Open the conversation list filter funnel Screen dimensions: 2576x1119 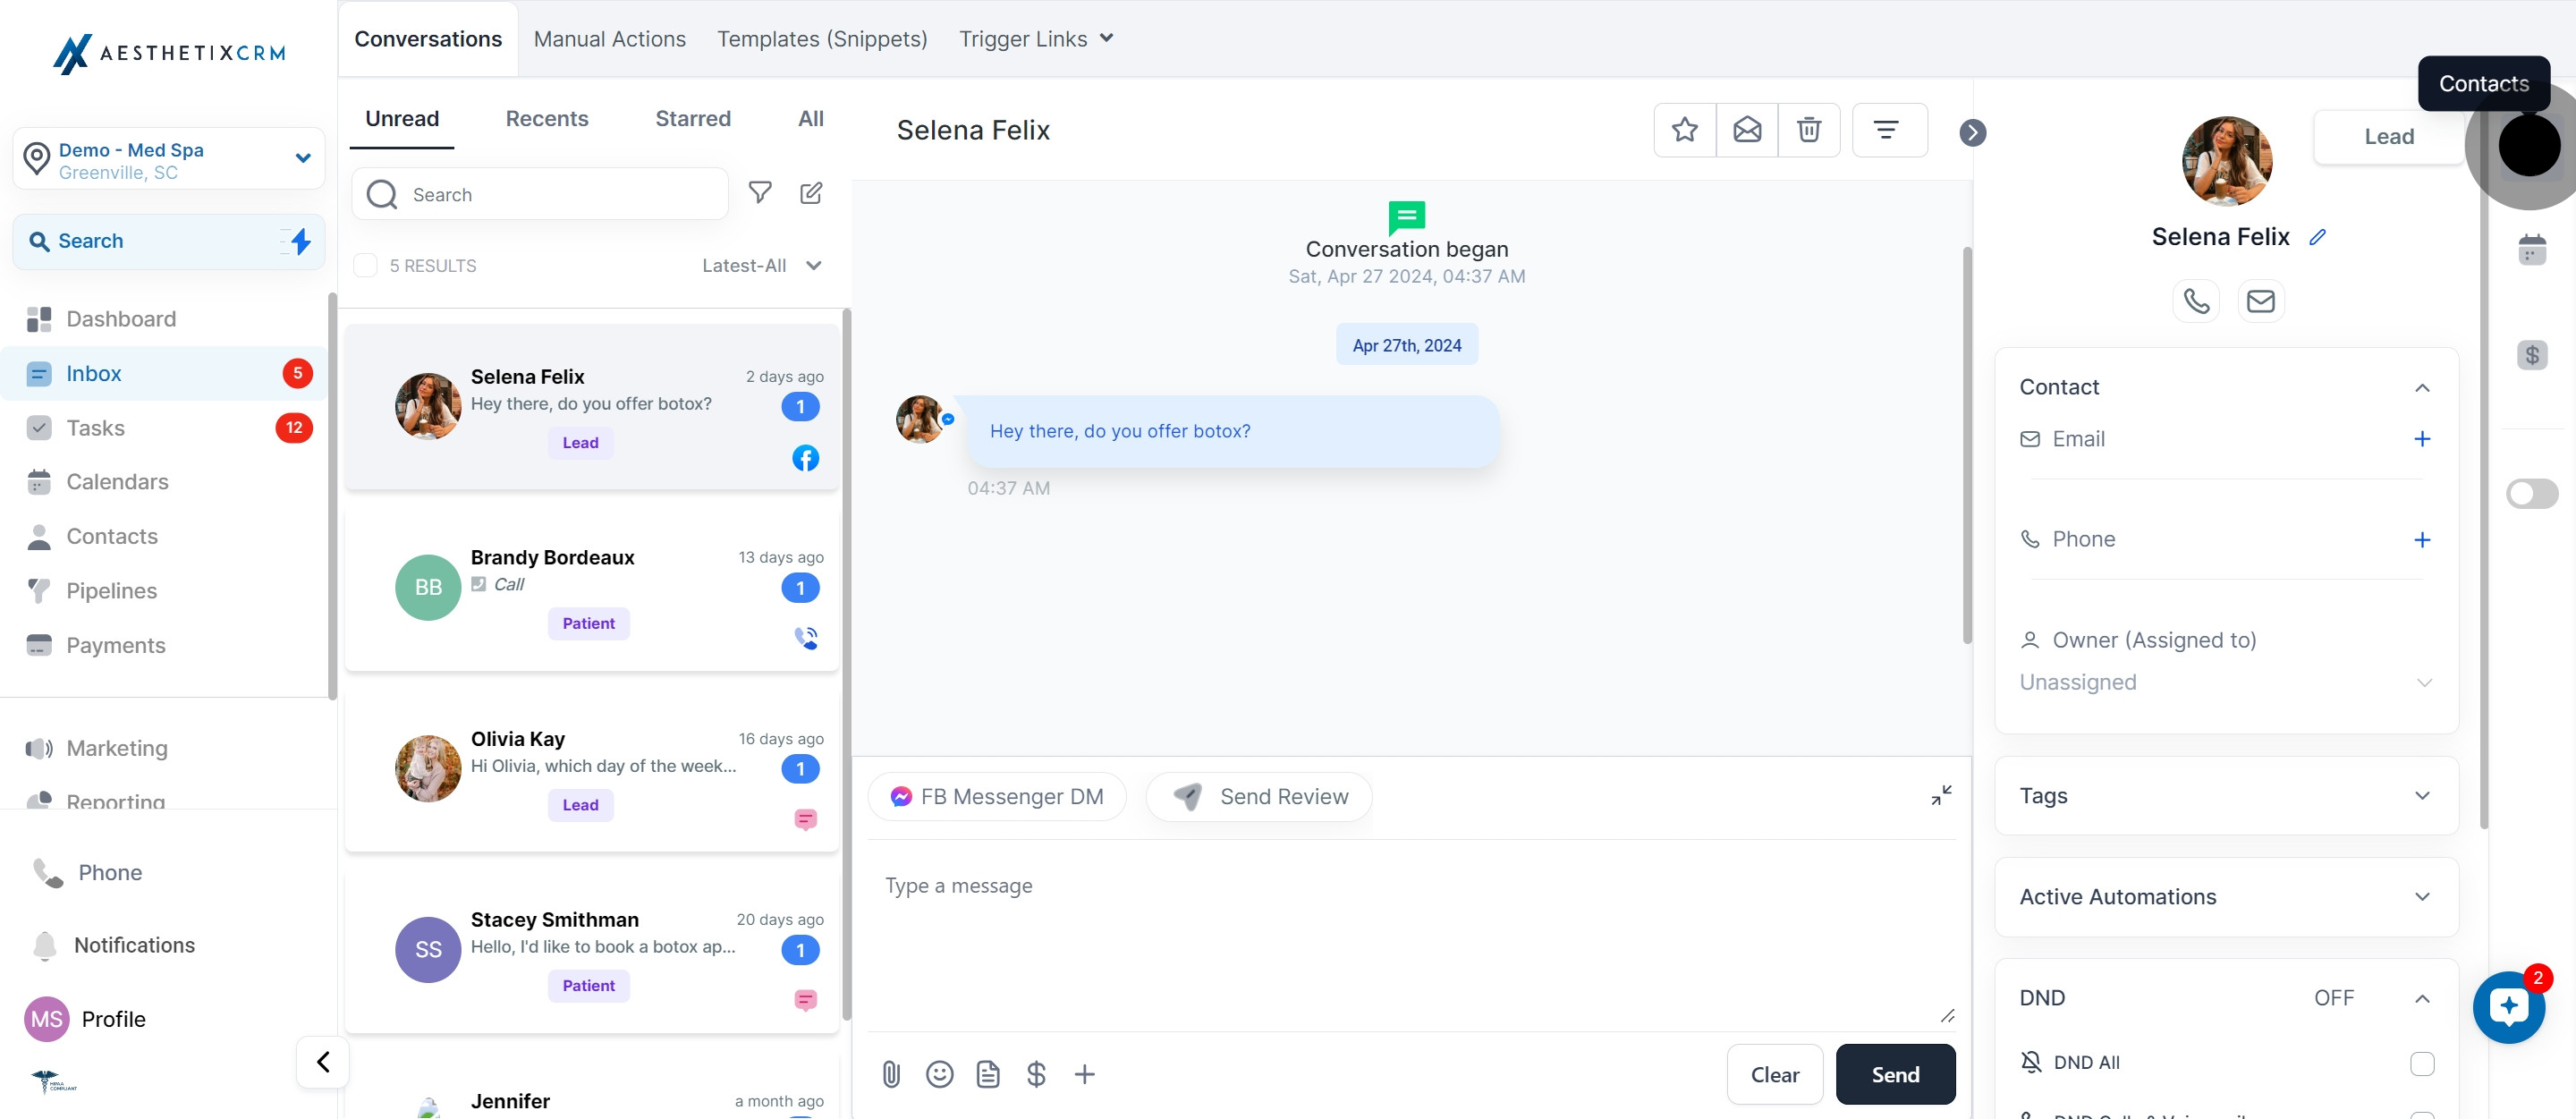point(760,193)
